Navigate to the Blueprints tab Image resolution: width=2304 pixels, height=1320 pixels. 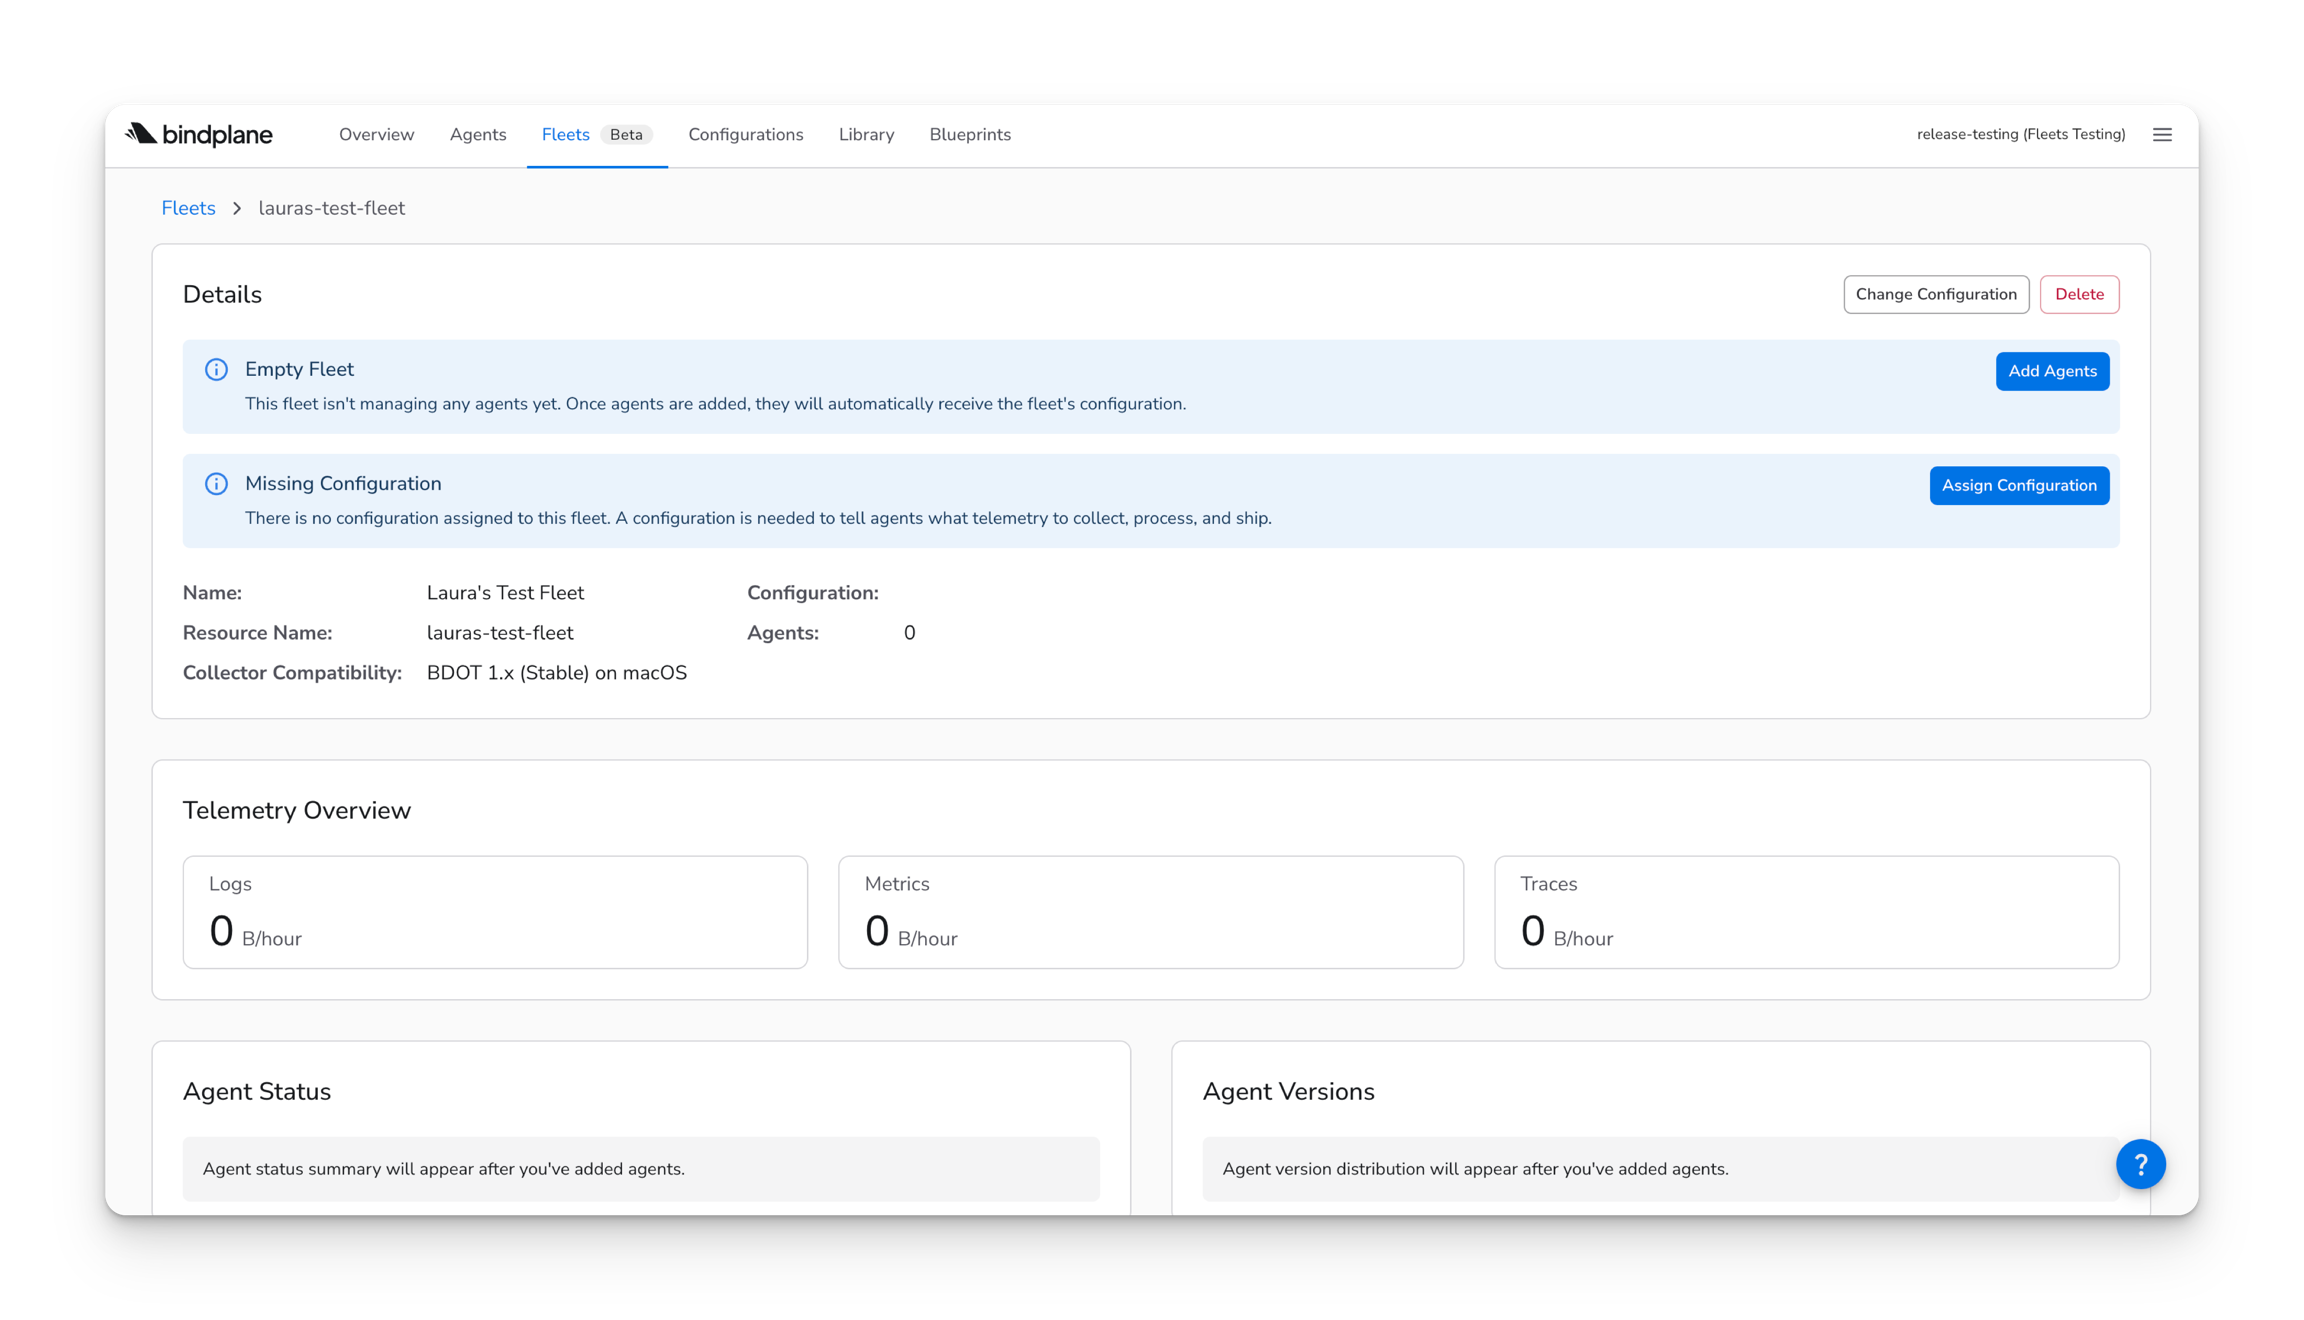[x=970, y=135]
